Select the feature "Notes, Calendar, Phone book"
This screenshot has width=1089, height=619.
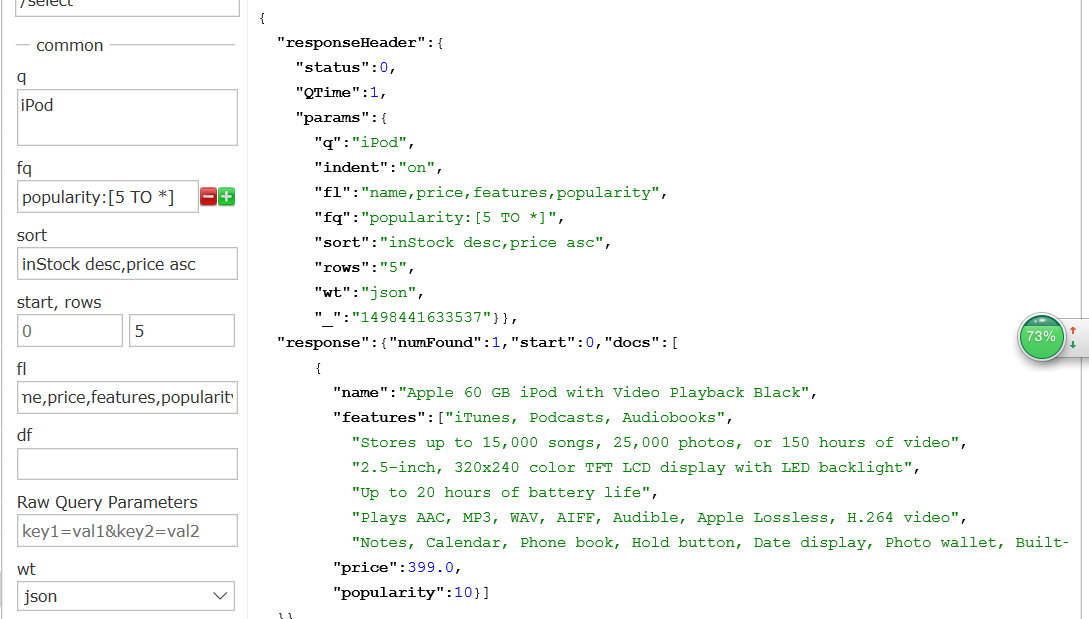(x=710, y=543)
